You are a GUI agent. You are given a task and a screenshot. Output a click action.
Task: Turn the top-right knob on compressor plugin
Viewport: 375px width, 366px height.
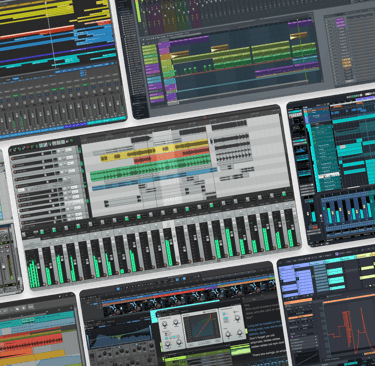point(237,319)
